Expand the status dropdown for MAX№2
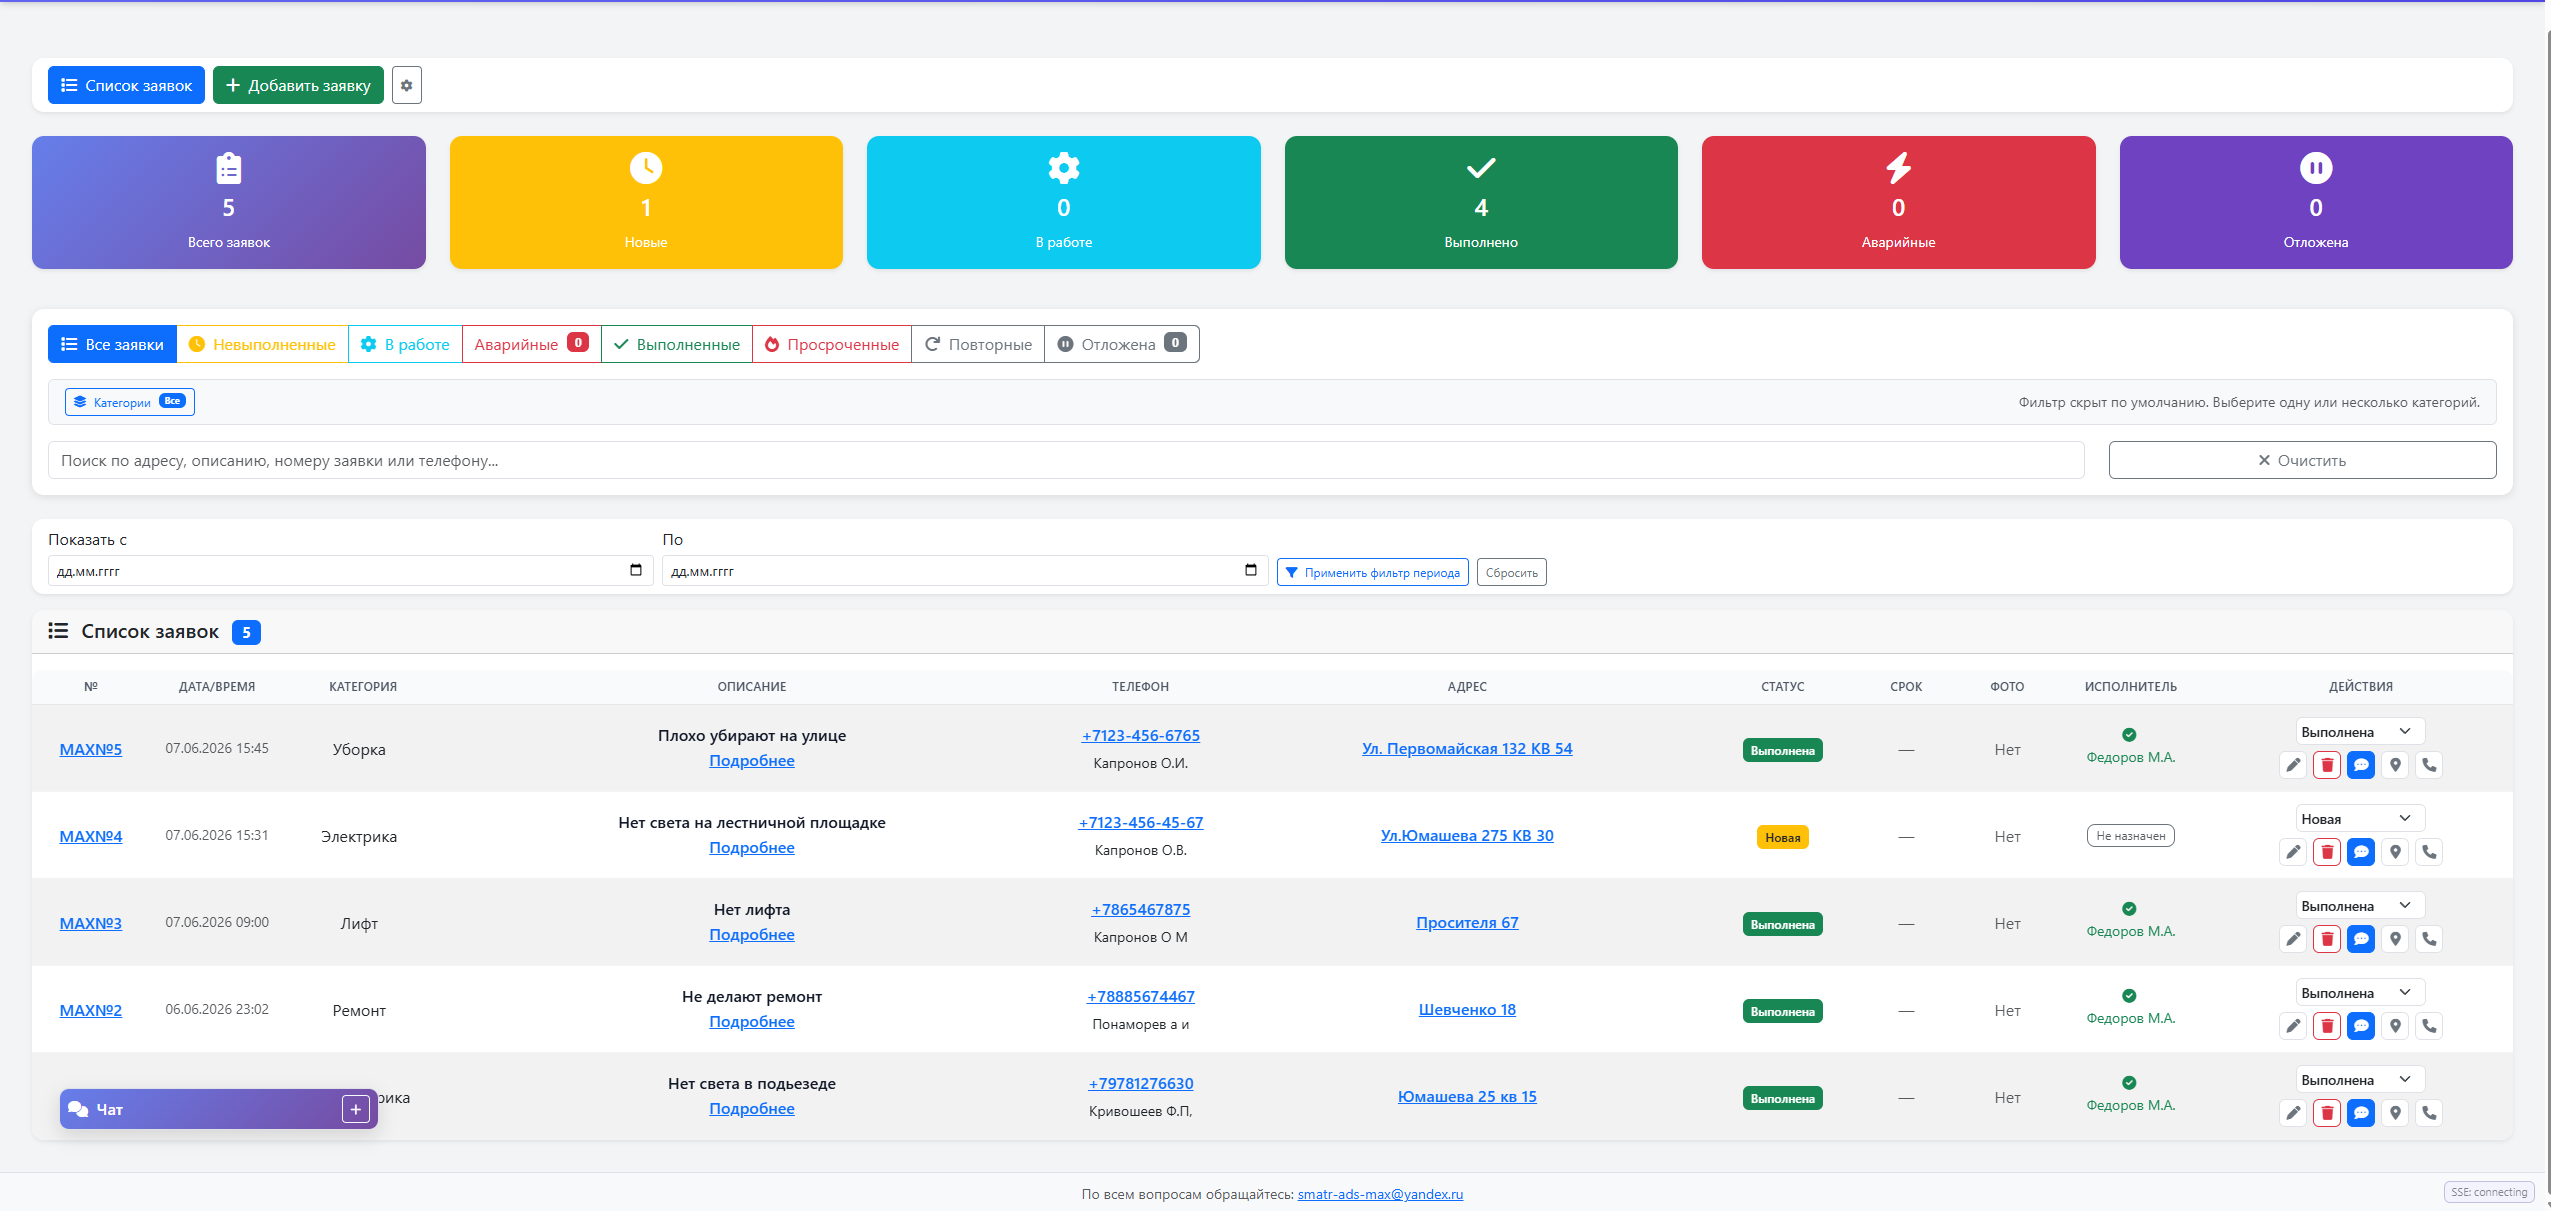Screen dimensions: 2551x1211 pyautogui.click(x=2359, y=992)
